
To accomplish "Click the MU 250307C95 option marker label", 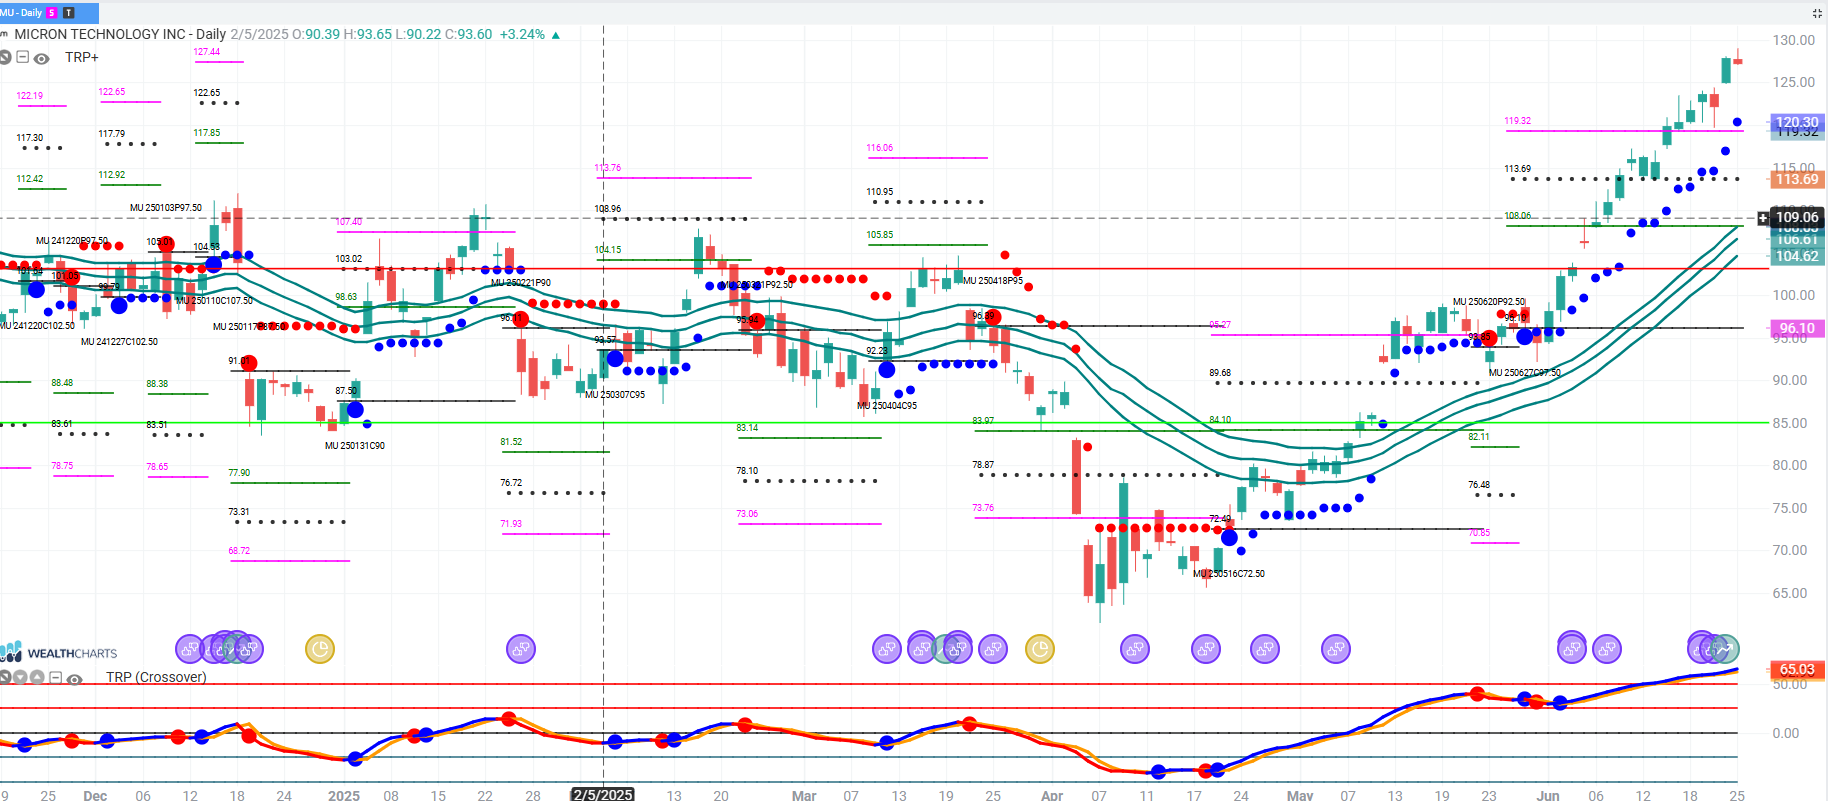I will point(615,395).
